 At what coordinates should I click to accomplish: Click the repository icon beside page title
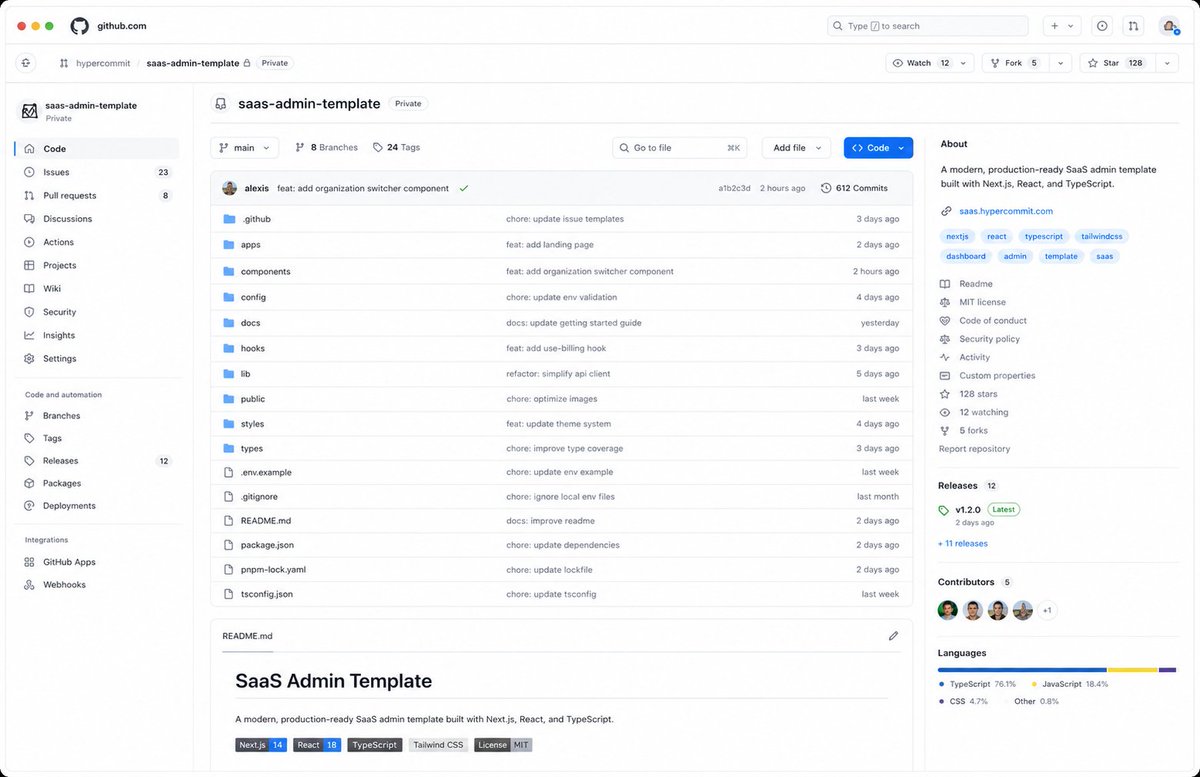tap(221, 104)
